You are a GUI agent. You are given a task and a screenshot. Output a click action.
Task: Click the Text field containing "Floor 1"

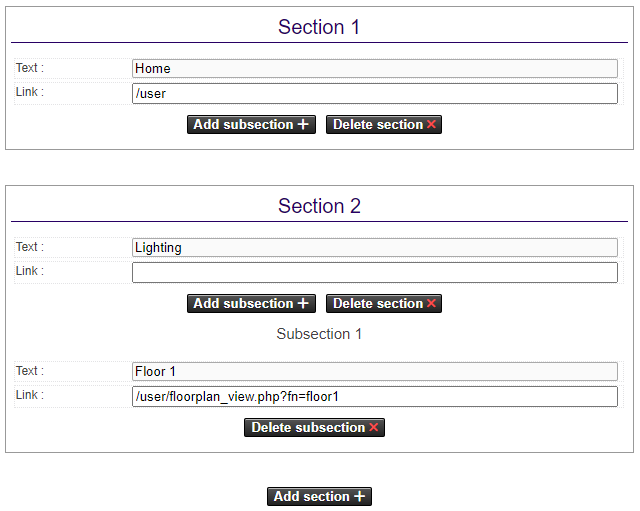(374, 372)
